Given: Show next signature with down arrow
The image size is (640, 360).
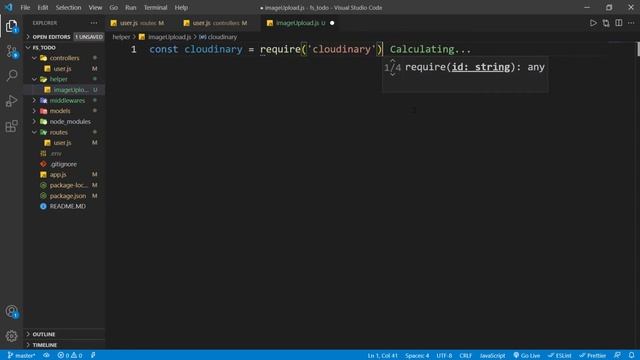Looking at the screenshot, I should [x=393, y=74].
